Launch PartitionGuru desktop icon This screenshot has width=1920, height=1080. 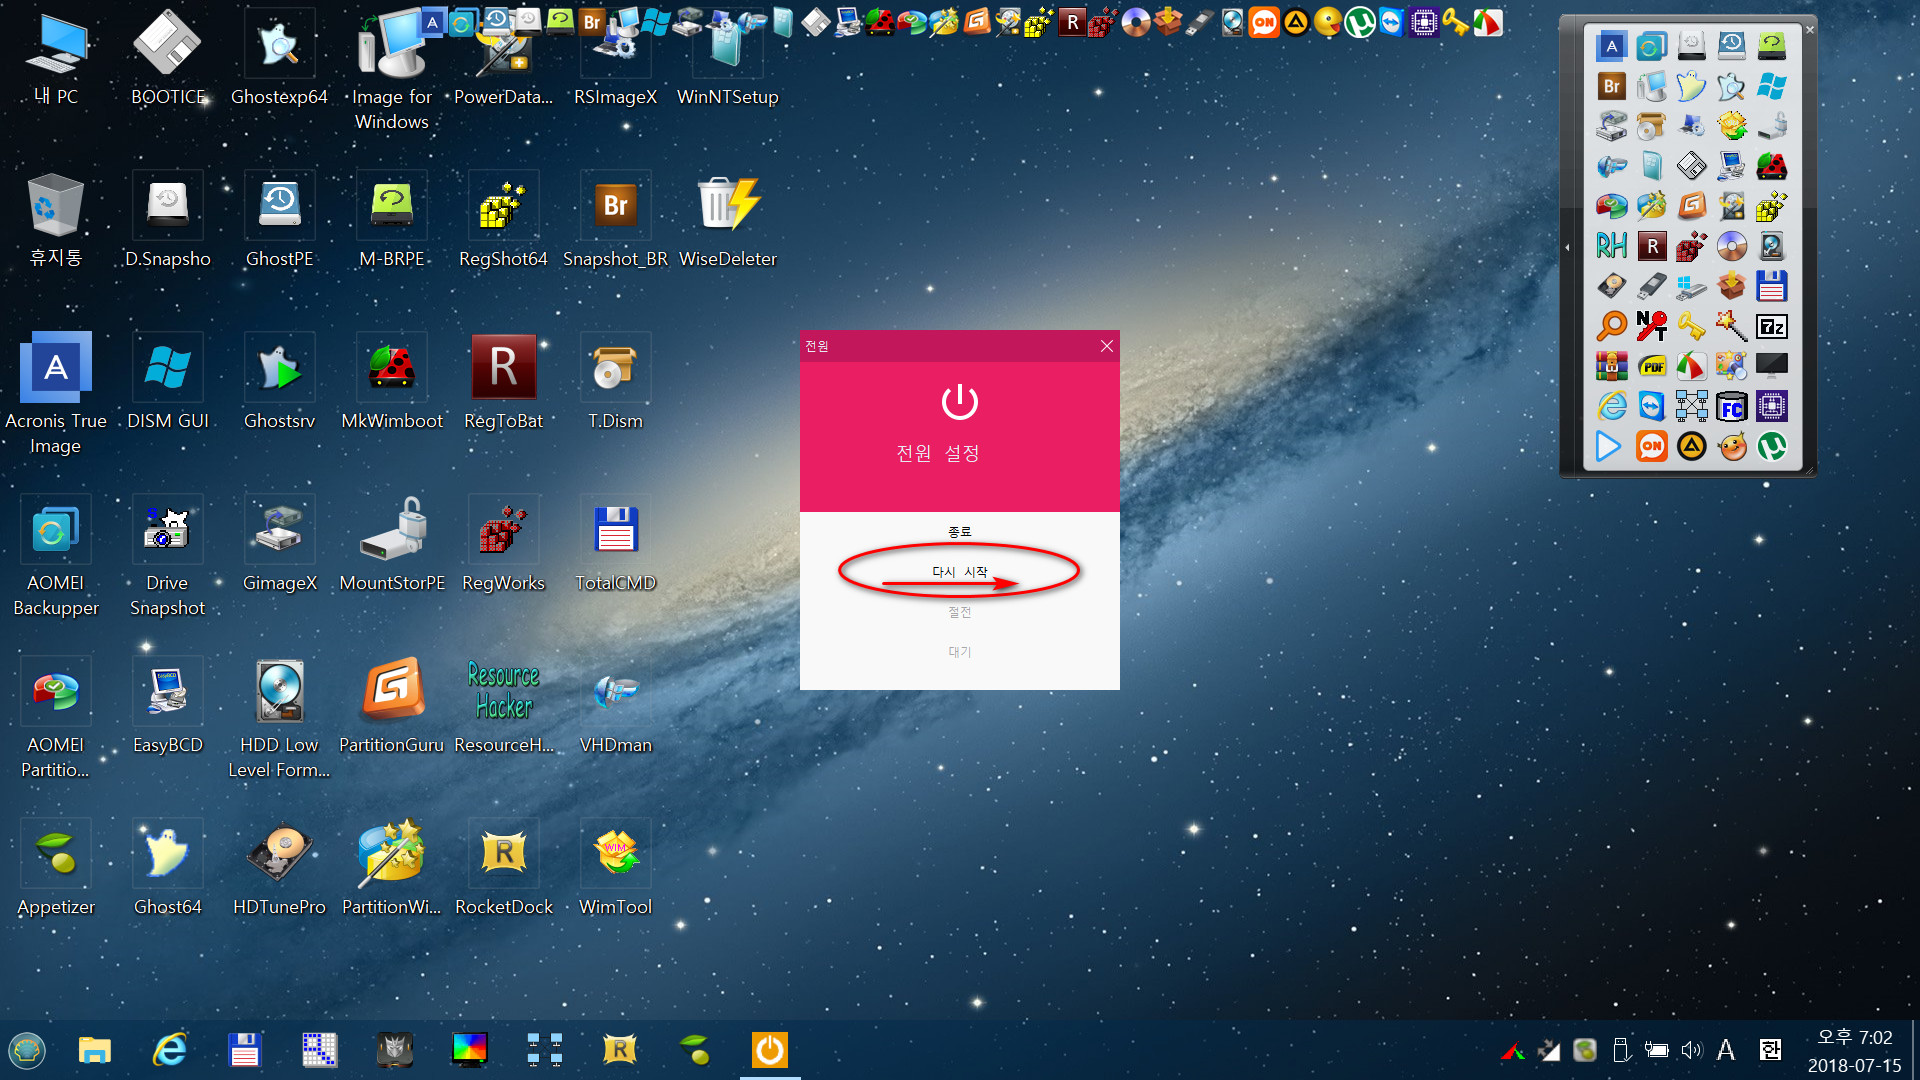coord(391,706)
